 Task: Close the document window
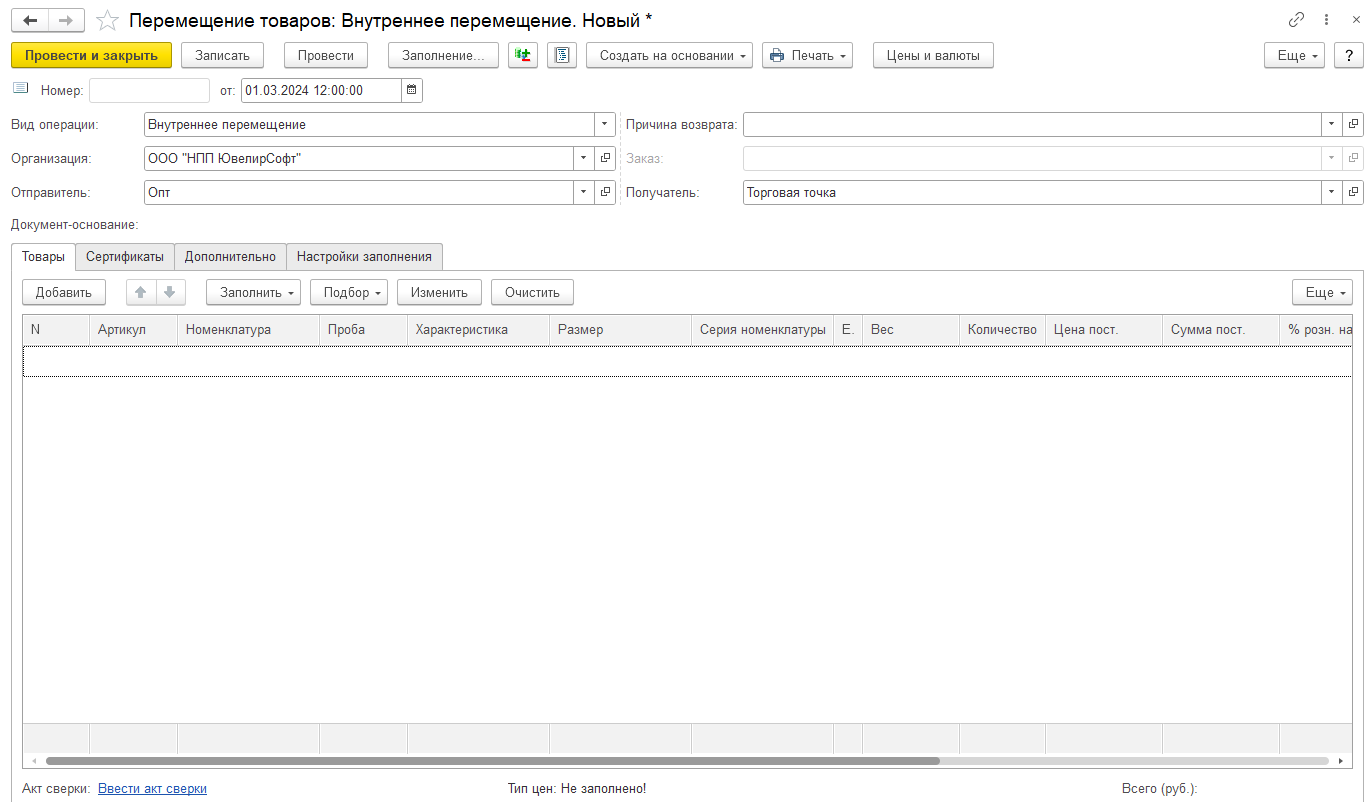click(x=1356, y=20)
